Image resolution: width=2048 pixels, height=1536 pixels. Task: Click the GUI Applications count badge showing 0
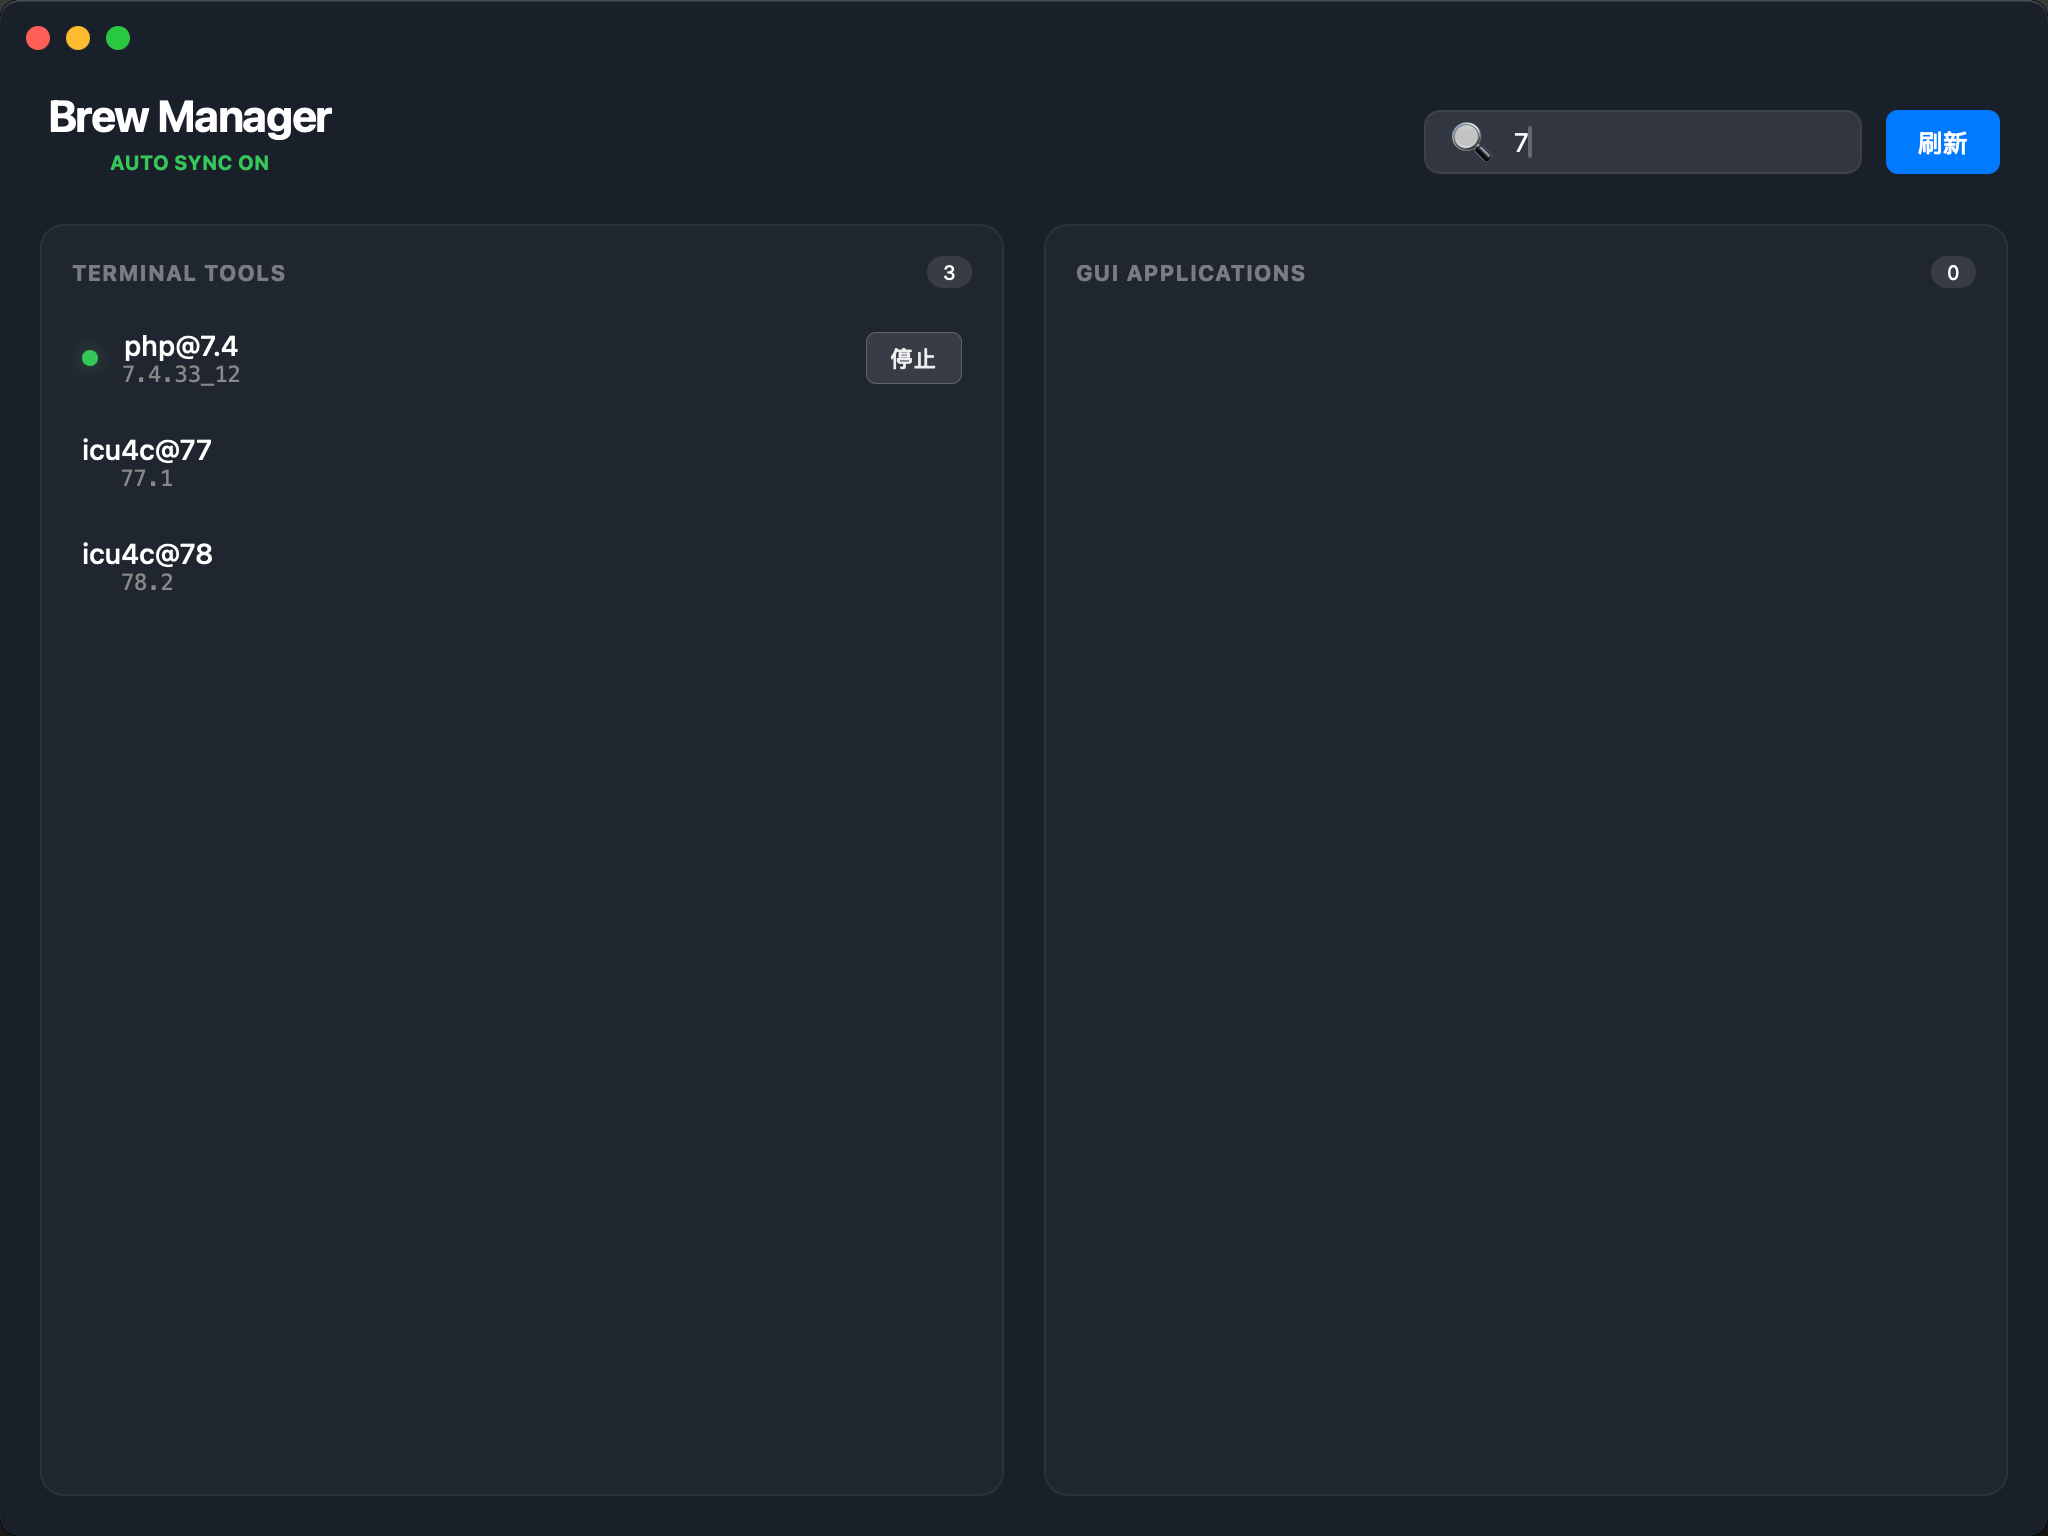click(x=1952, y=272)
